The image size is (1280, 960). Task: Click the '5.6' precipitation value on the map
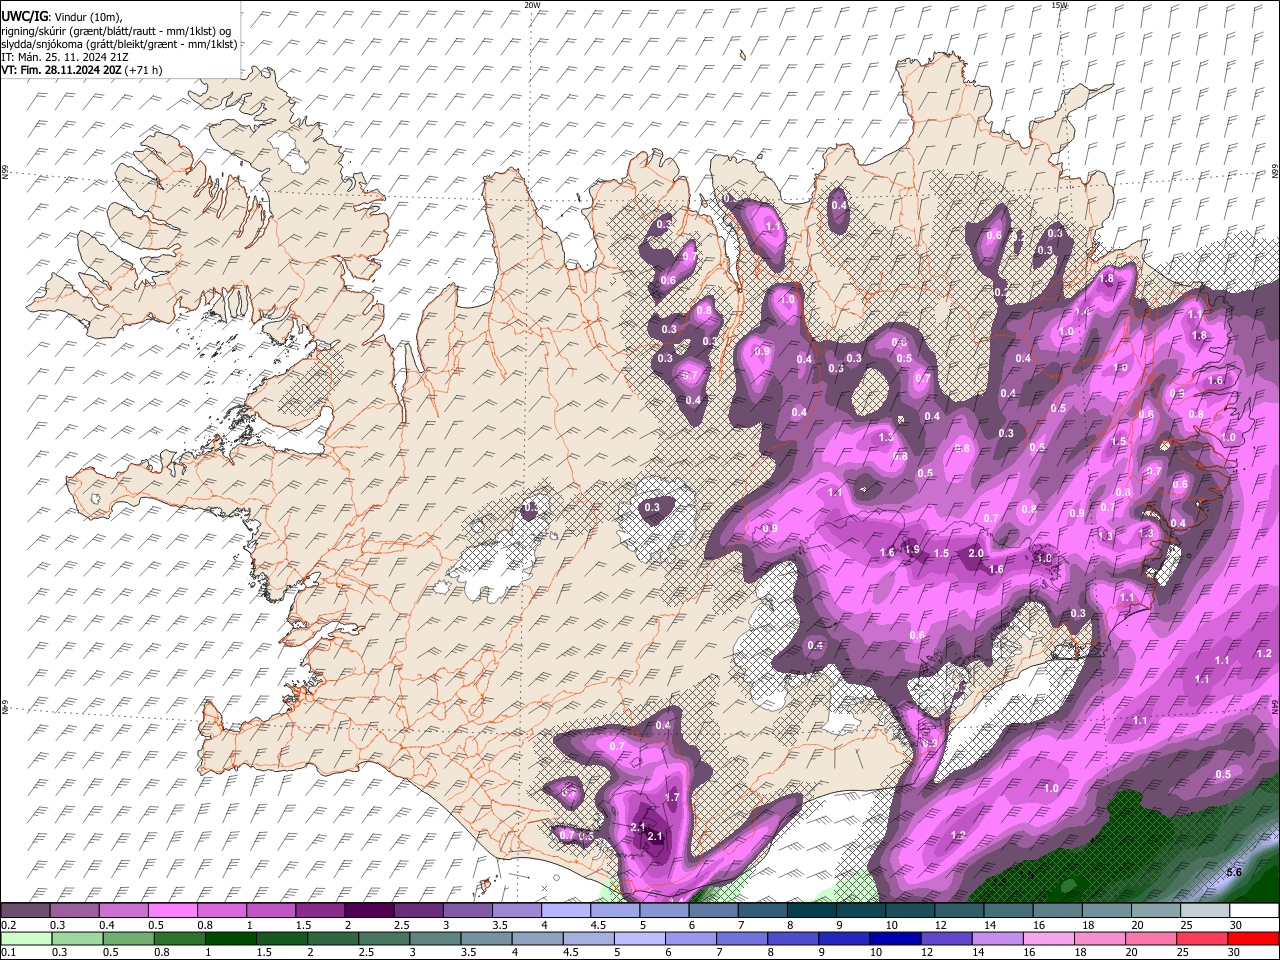click(x=1233, y=872)
